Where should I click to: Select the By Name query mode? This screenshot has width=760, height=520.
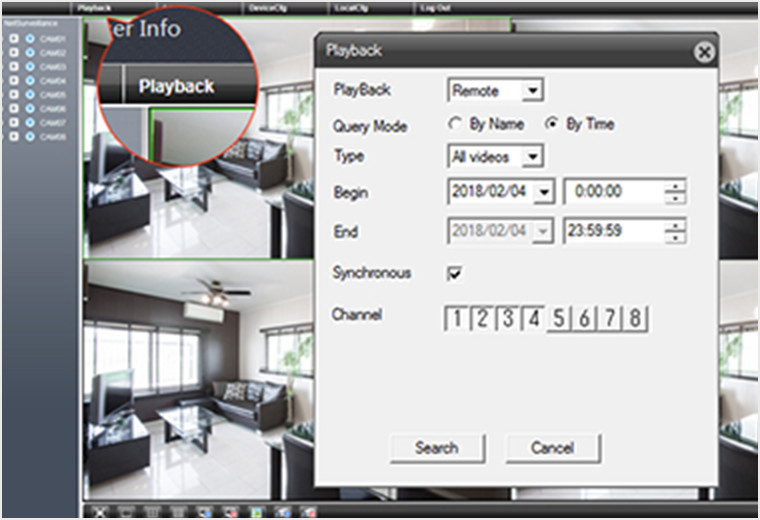[x=456, y=125]
